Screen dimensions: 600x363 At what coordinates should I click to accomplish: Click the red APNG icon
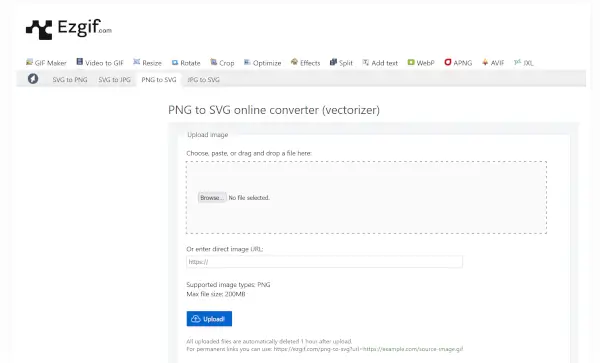pyautogui.click(x=448, y=62)
